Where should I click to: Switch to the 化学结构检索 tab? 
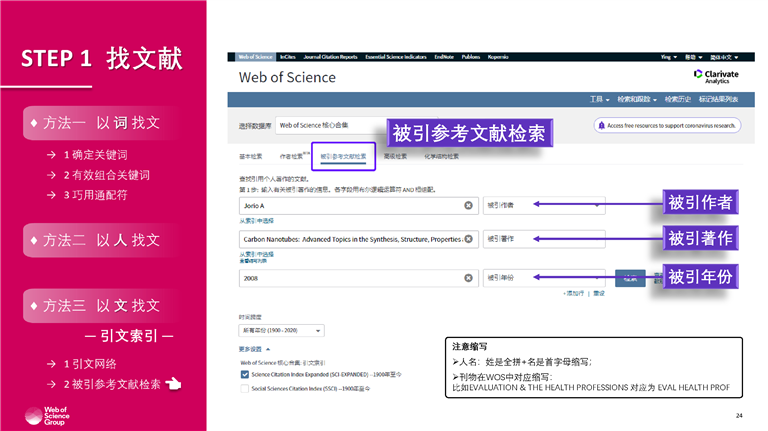[441, 157]
